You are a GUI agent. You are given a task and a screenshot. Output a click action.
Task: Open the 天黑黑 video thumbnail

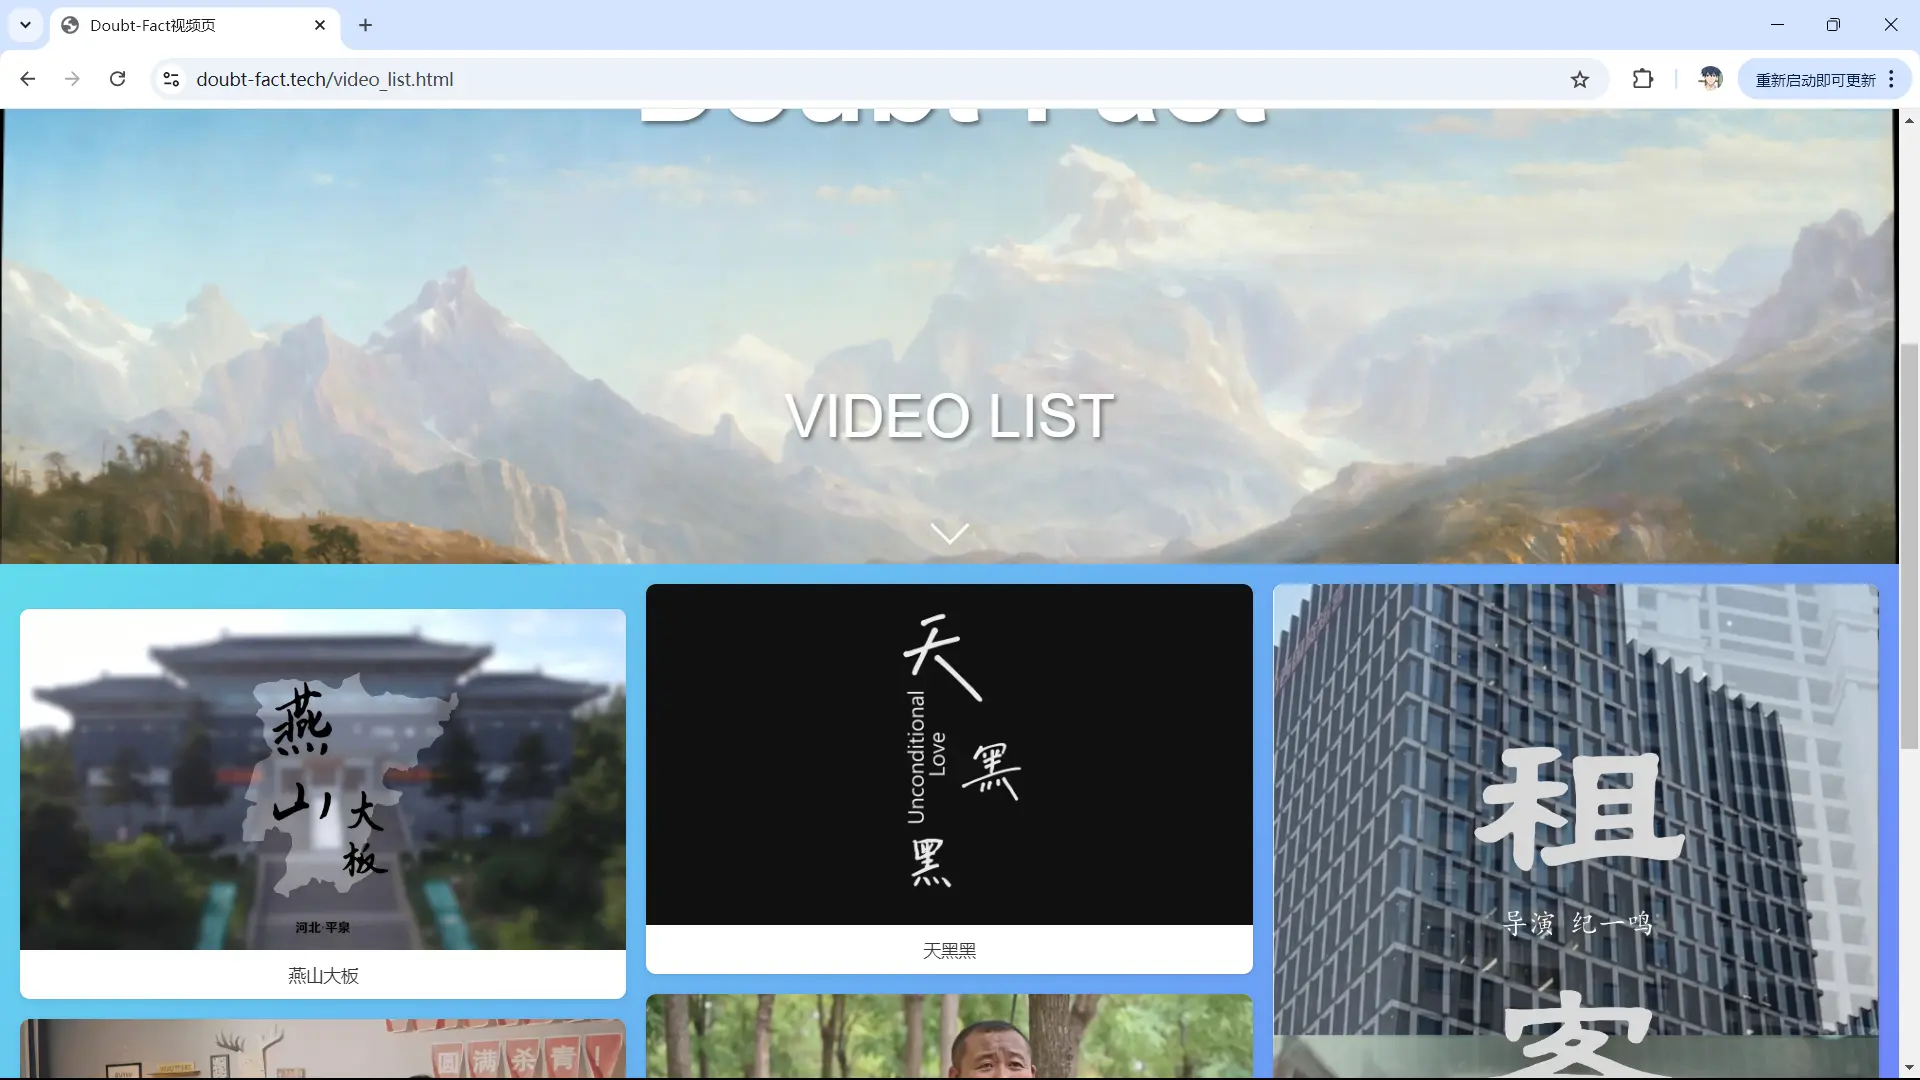949,754
